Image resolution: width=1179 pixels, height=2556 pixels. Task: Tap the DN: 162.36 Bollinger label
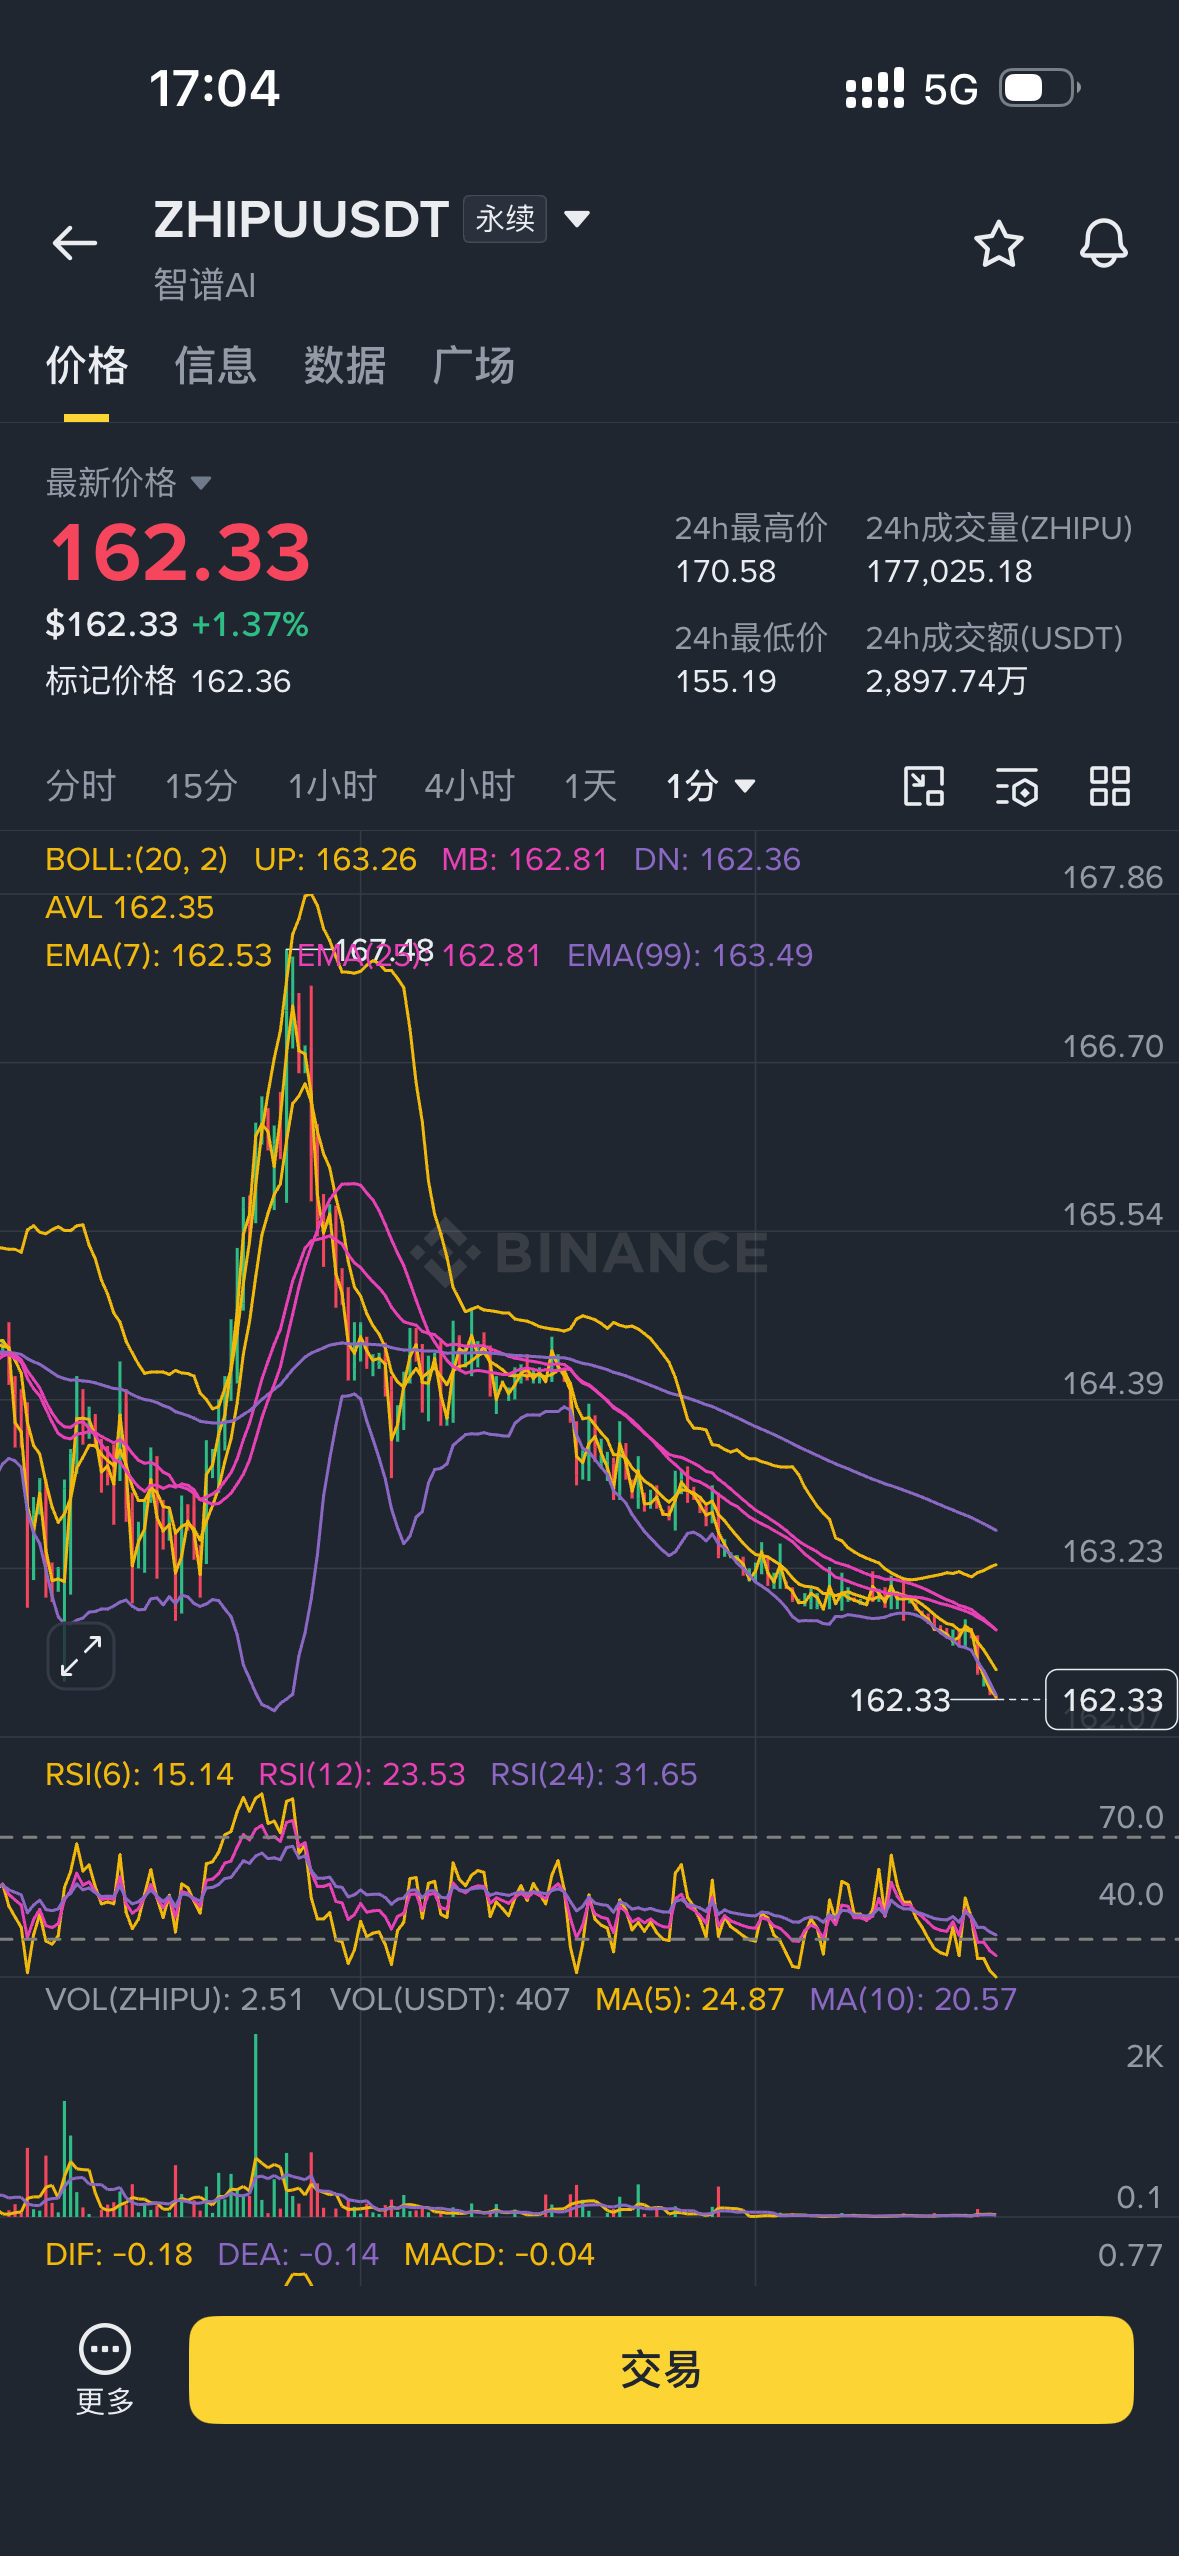(x=717, y=859)
